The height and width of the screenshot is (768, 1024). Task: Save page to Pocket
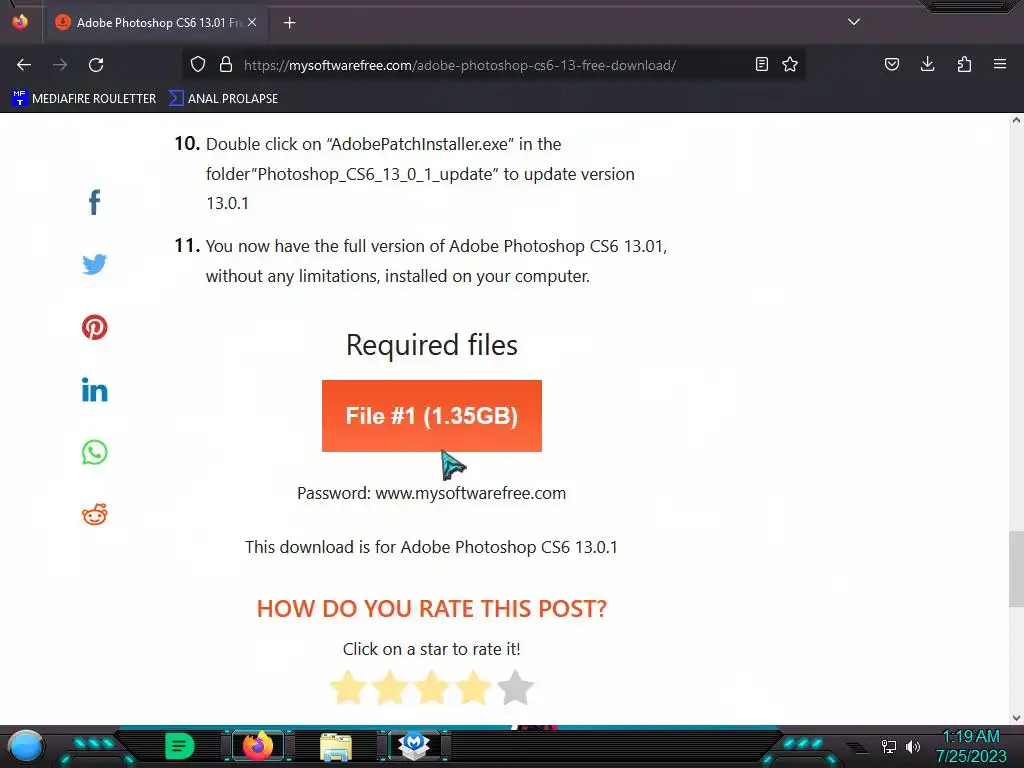[x=892, y=64]
